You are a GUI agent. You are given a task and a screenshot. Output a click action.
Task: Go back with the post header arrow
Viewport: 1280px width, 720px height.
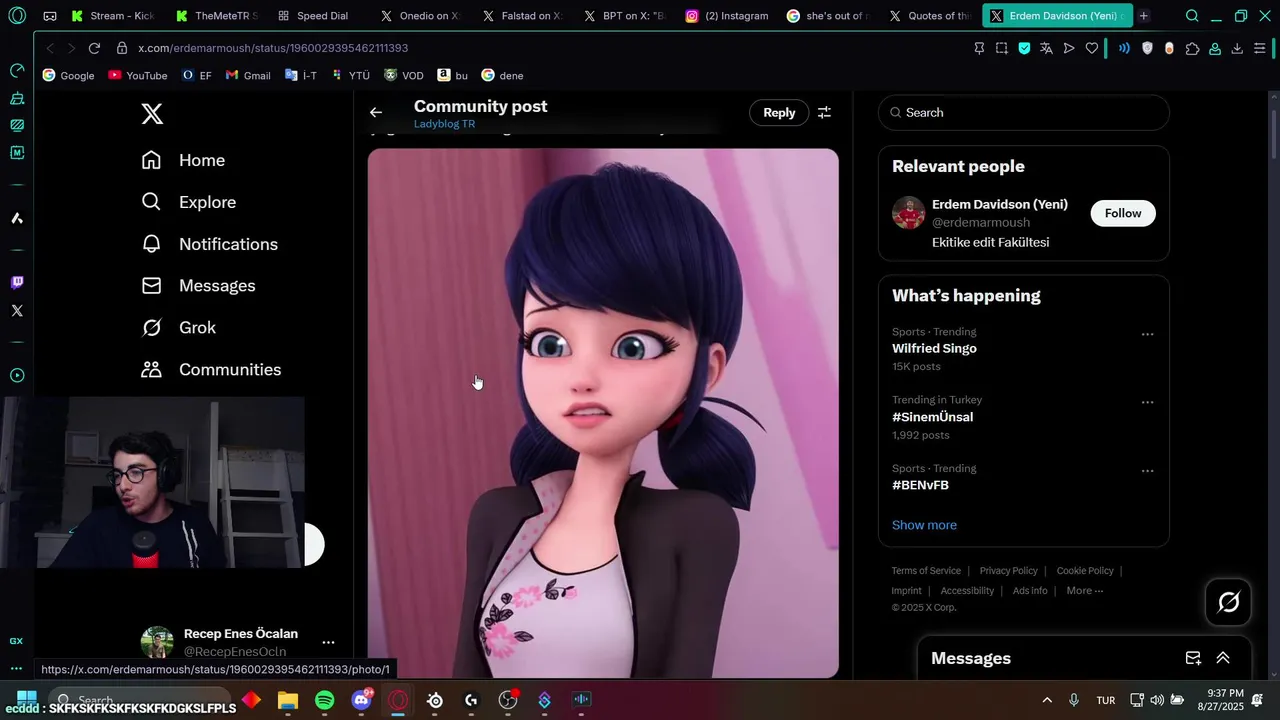point(376,113)
